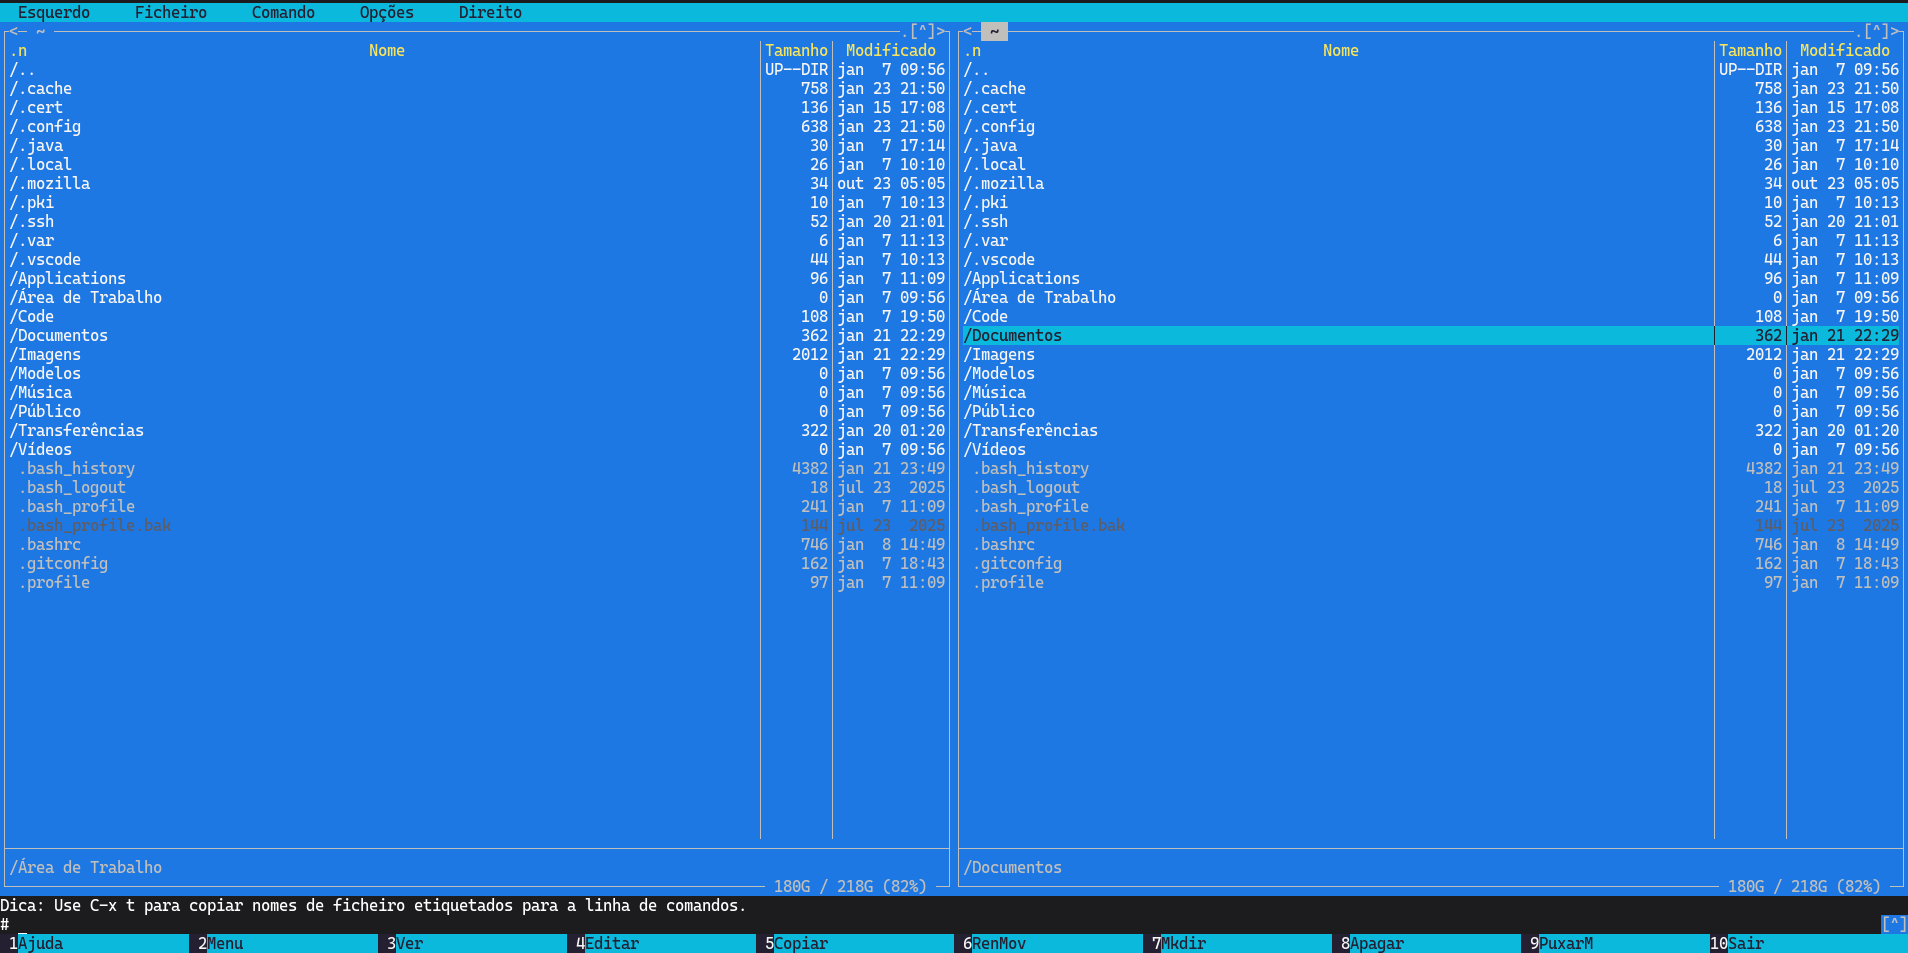Select /Transferências folder in the right panel

point(1031,431)
